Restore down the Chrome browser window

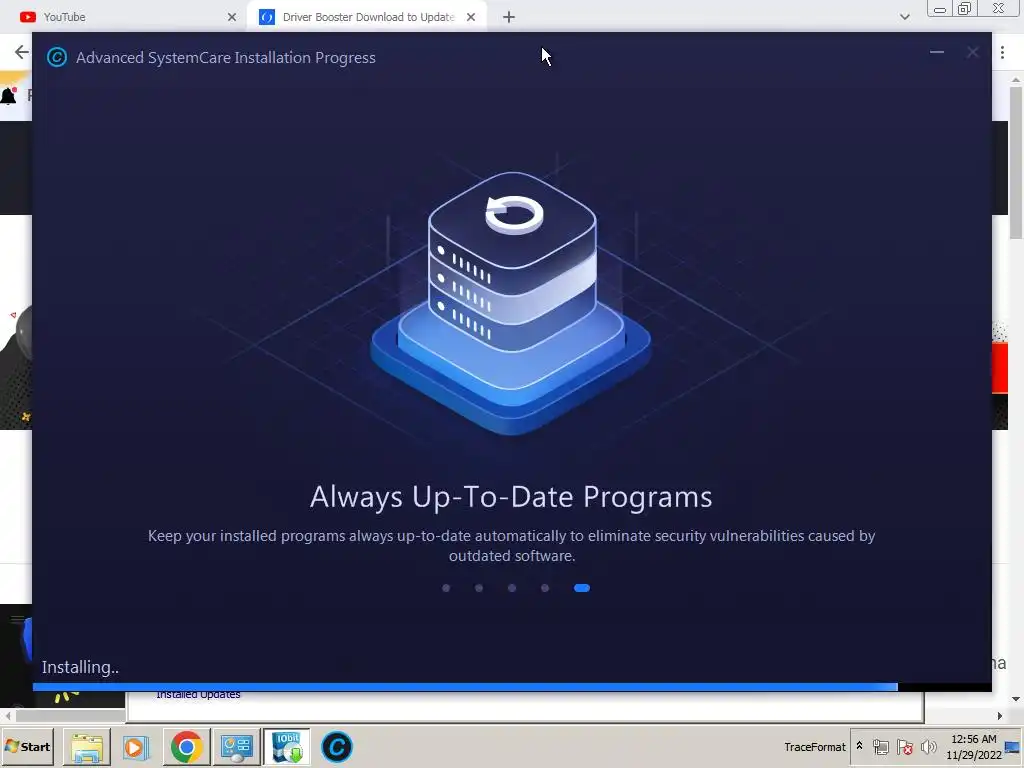click(x=965, y=8)
